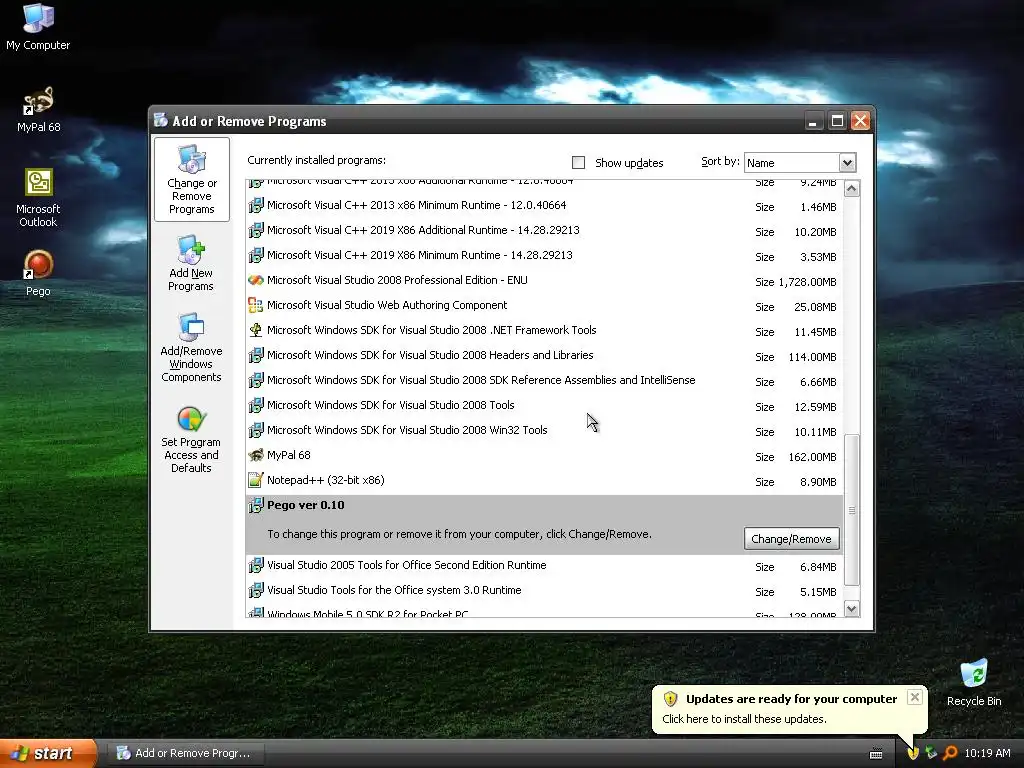The width and height of the screenshot is (1024, 768).
Task: Select Microsoft Visual C++ 2019 X86 Minimum Runtime
Action: point(419,255)
